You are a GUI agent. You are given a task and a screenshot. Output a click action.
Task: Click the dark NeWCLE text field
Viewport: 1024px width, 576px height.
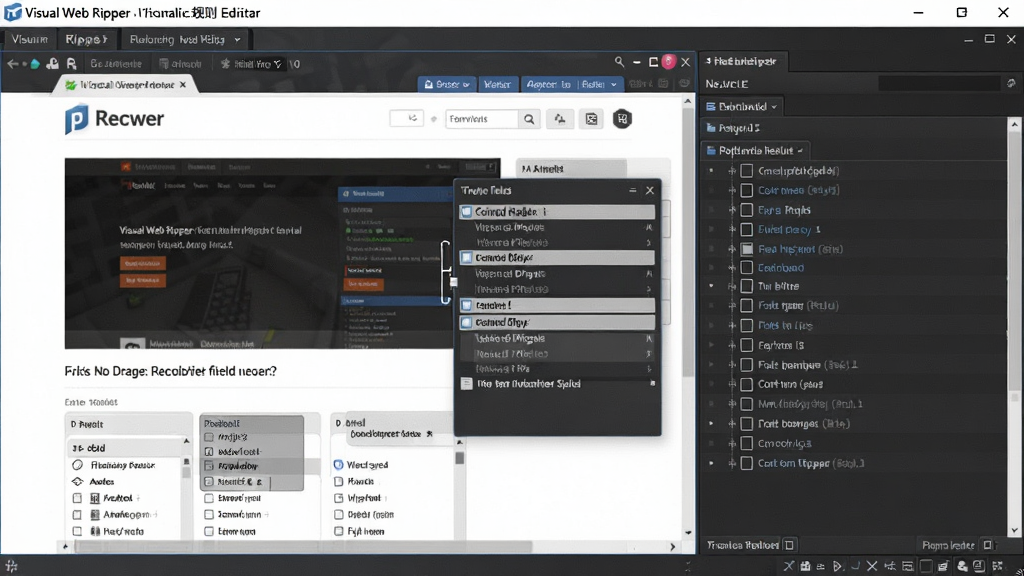pyautogui.click(x=939, y=84)
